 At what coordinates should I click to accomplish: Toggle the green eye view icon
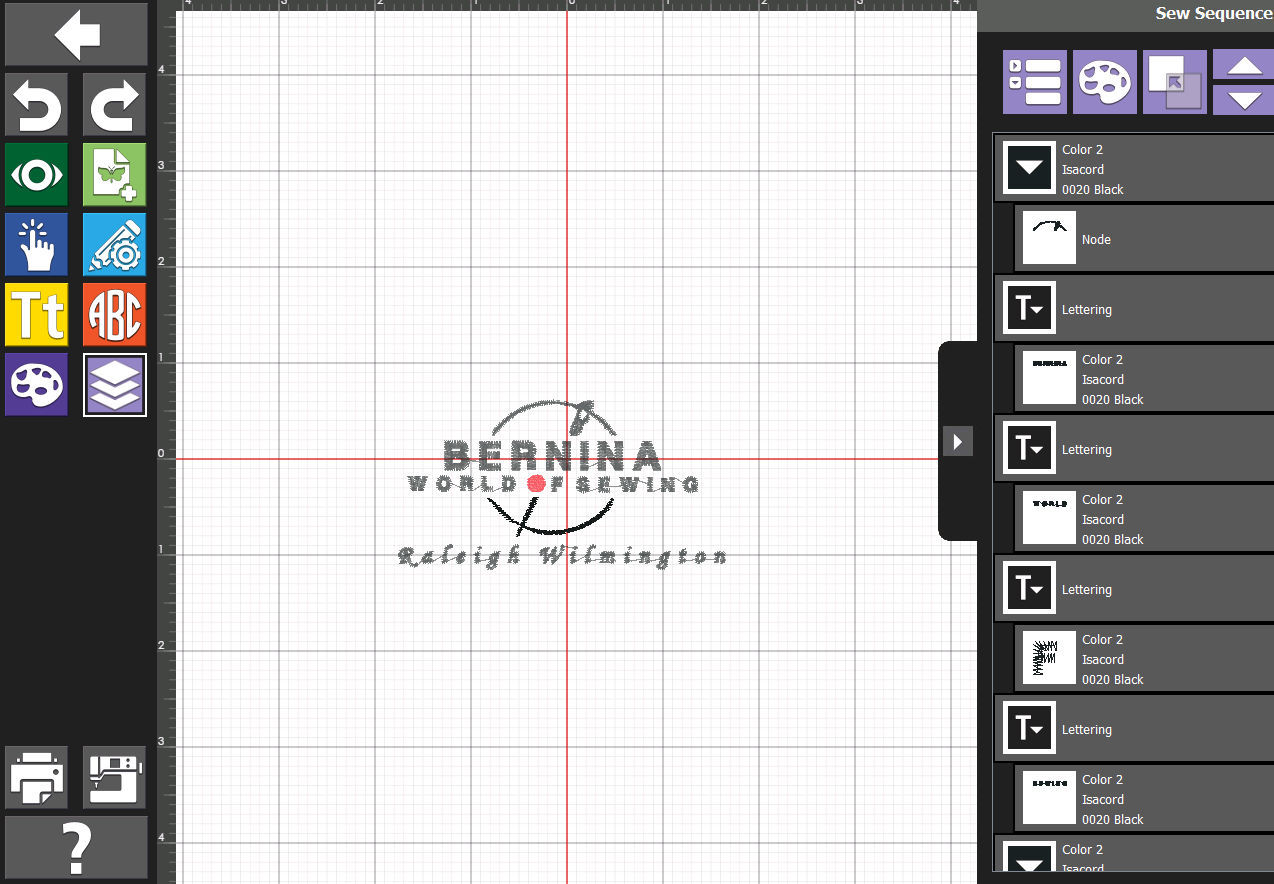point(37,174)
